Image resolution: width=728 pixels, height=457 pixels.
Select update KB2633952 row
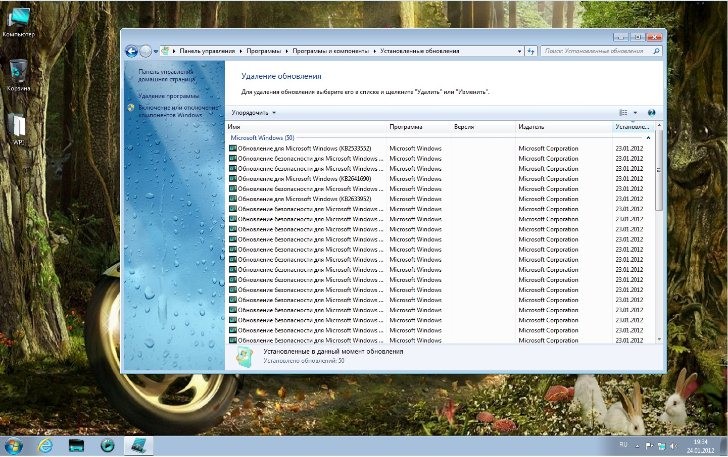tap(441, 199)
